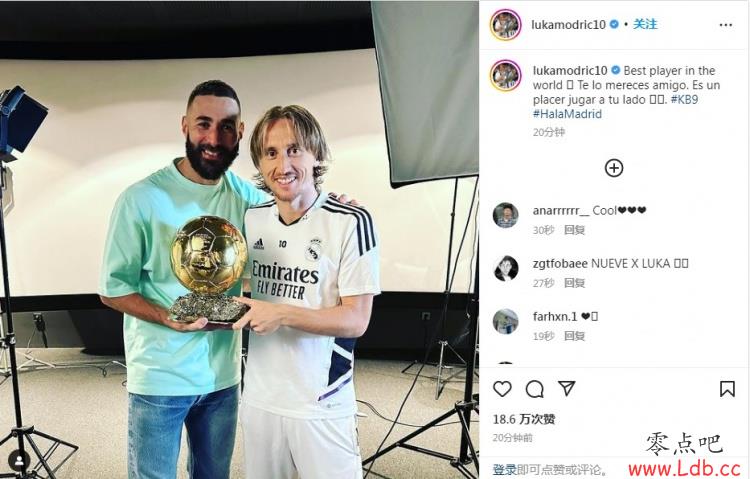Screen dimensions: 750x479
Task: Open tagged people icon on the photo
Action: [x=20, y=461]
